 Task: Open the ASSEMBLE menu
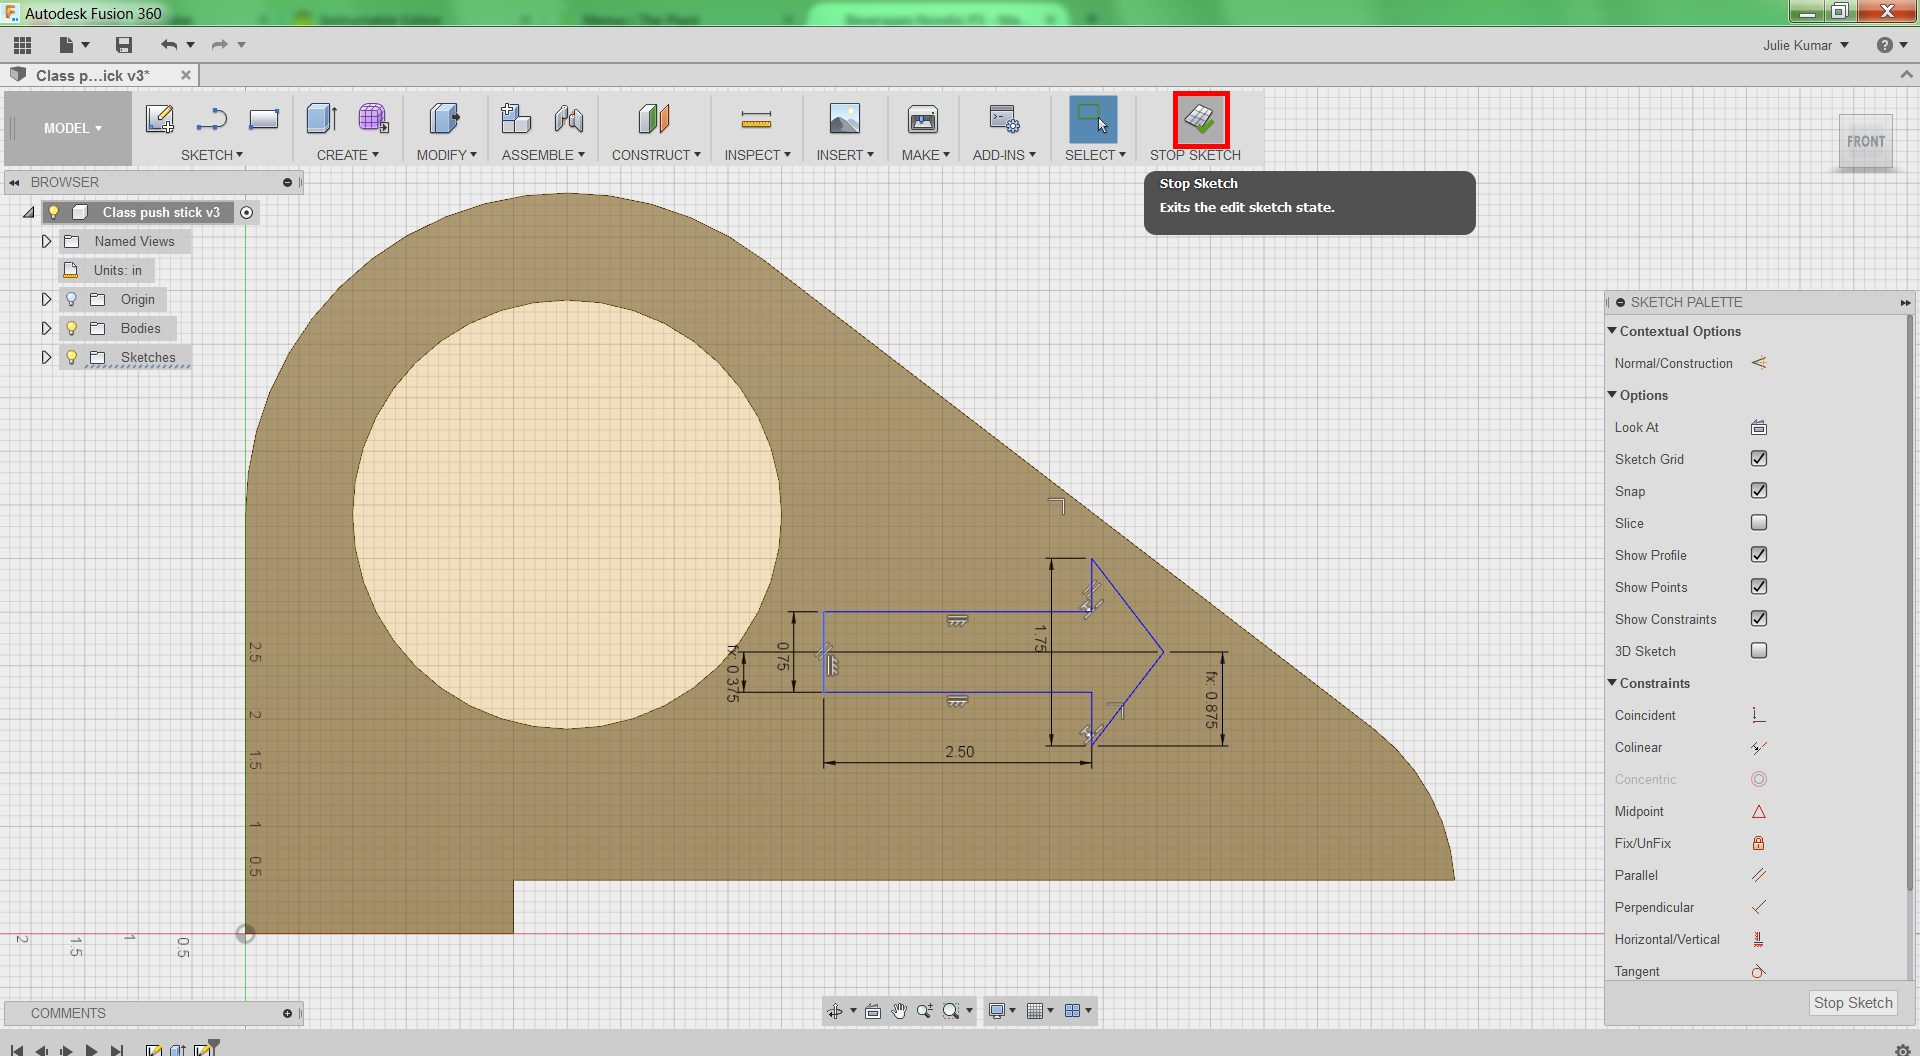coord(542,155)
